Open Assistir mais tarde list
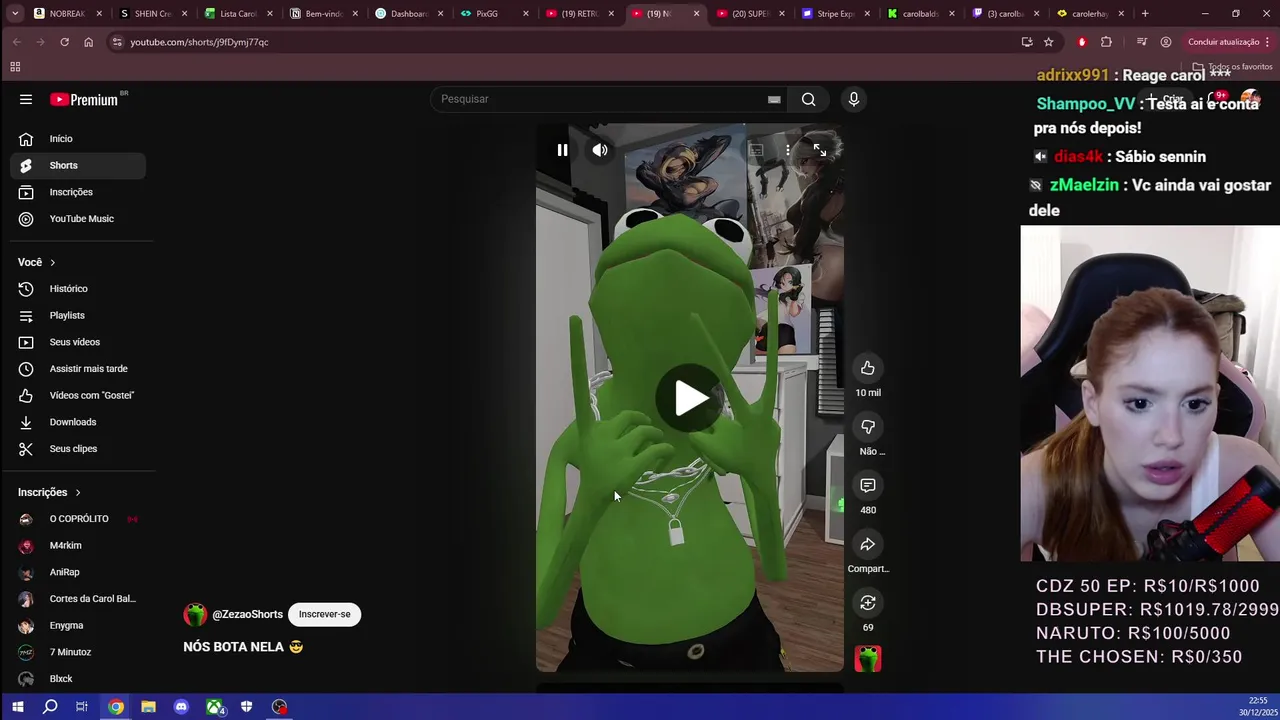This screenshot has height=720, width=1280. coord(78,369)
